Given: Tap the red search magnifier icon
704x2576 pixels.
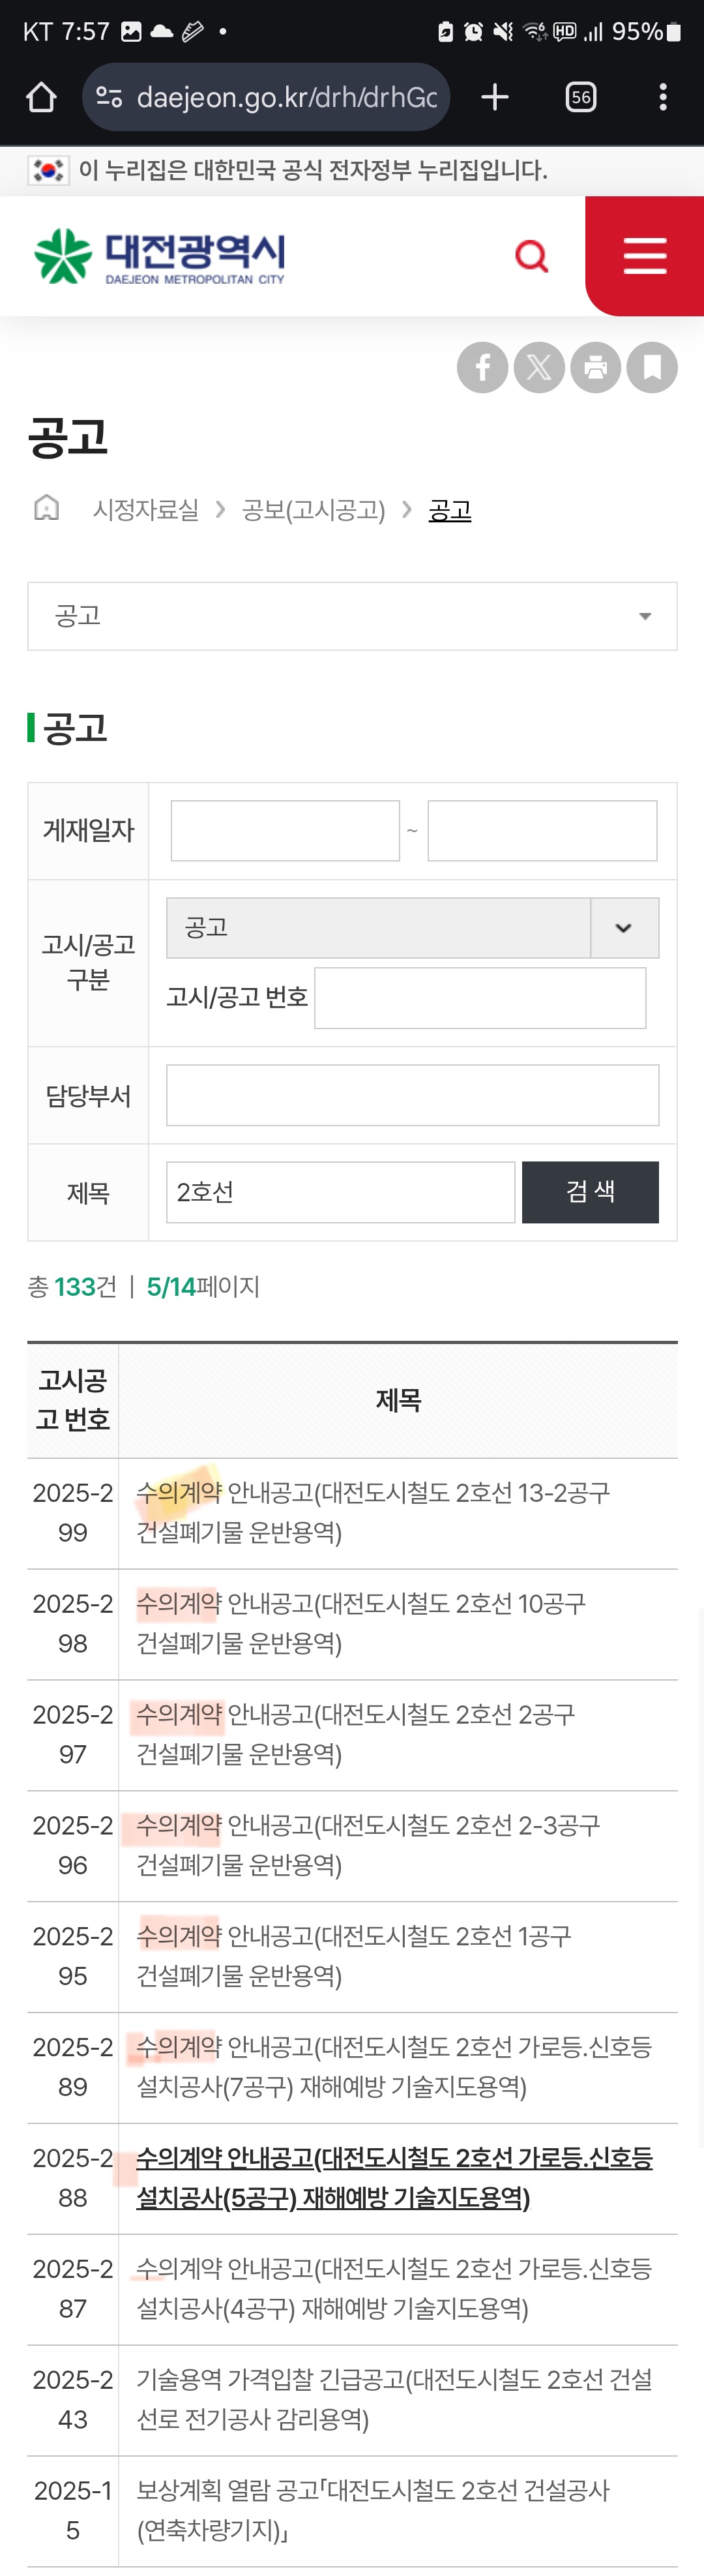Looking at the screenshot, I should point(531,256).
